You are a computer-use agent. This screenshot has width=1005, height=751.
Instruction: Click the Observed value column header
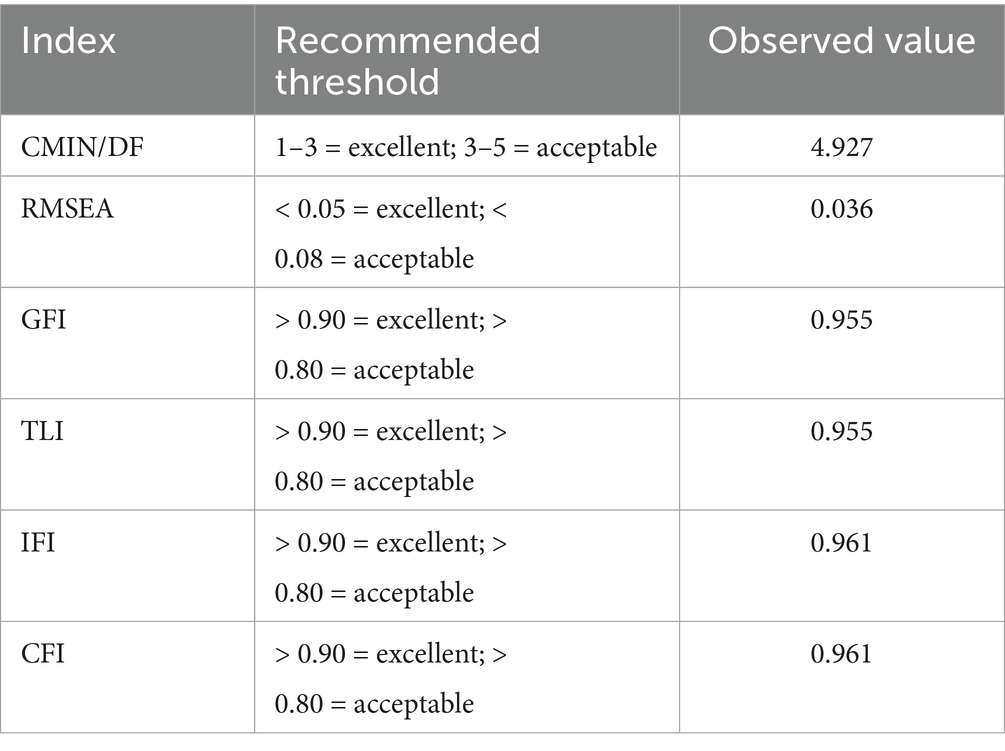point(841,41)
